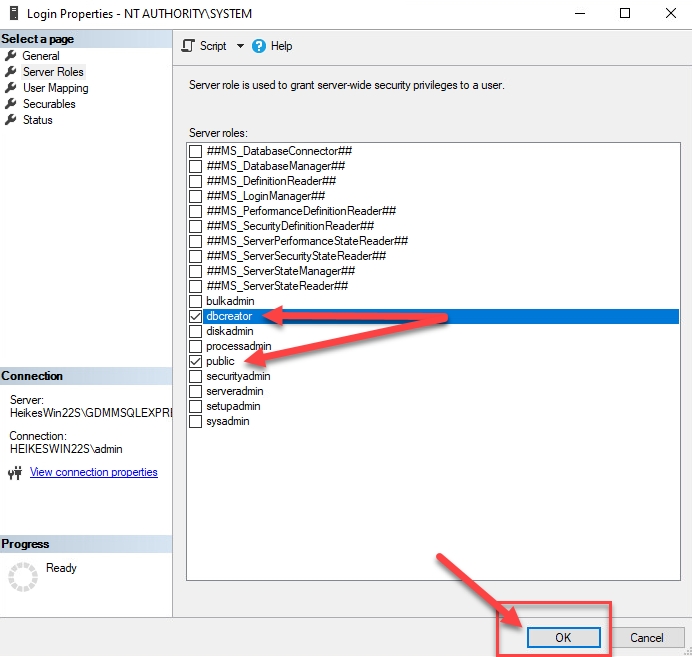Check the ##MS_DatabaseConnector## role
This screenshot has height=657, width=692.
click(x=196, y=151)
